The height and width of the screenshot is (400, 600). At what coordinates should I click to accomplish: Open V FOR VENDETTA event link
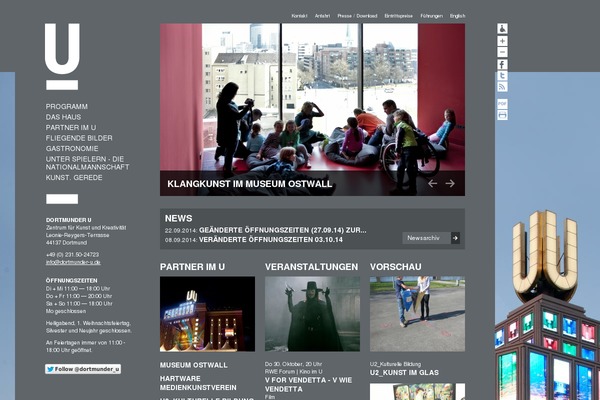point(308,385)
